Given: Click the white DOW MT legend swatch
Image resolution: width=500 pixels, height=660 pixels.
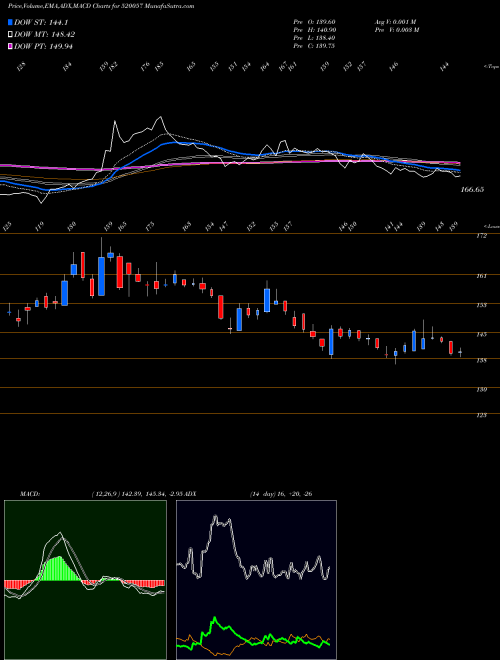Looking at the screenshot, I should 10,35.
